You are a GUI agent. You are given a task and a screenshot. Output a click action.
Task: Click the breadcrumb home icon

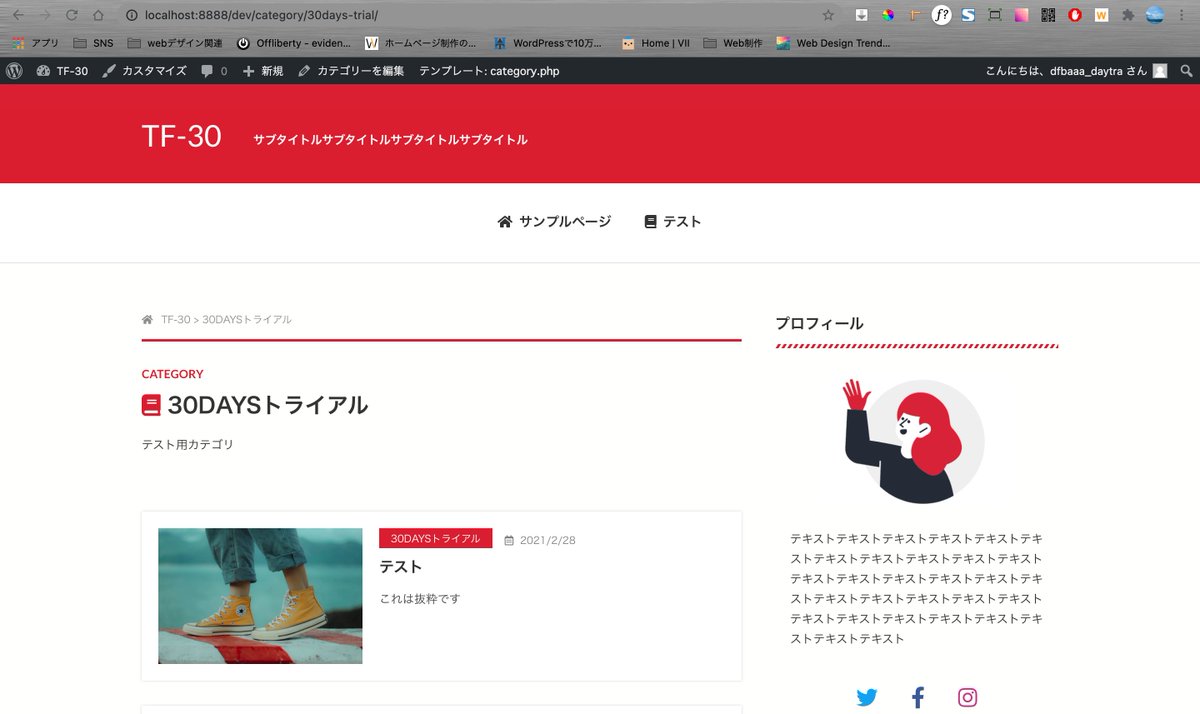click(147, 320)
